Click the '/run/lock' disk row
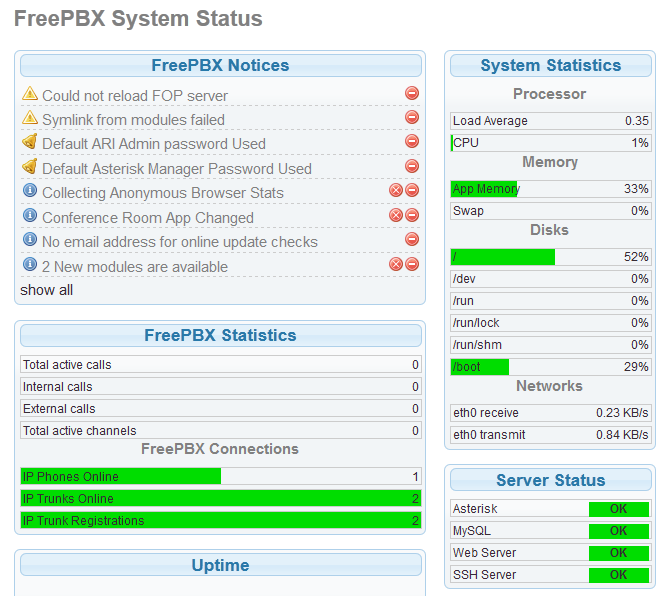This screenshot has height=596, width=669. click(551, 323)
